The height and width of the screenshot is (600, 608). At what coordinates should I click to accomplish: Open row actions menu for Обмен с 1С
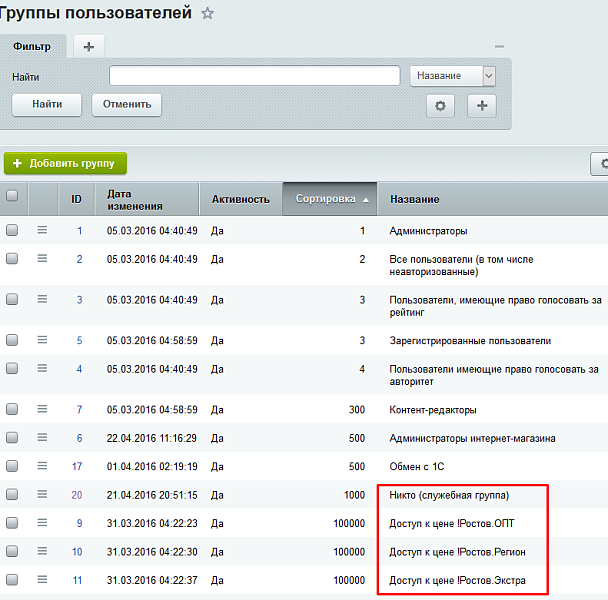click(x=43, y=465)
